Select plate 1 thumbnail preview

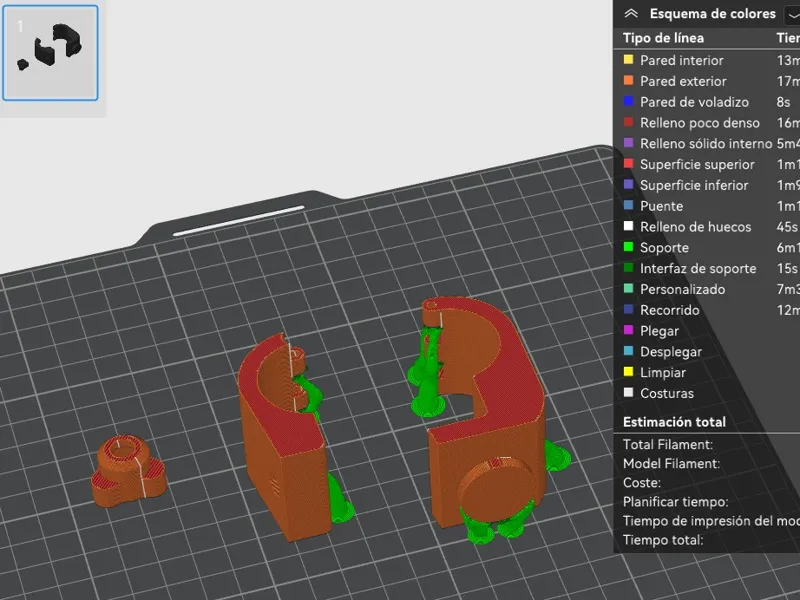pyautogui.click(x=50, y=53)
